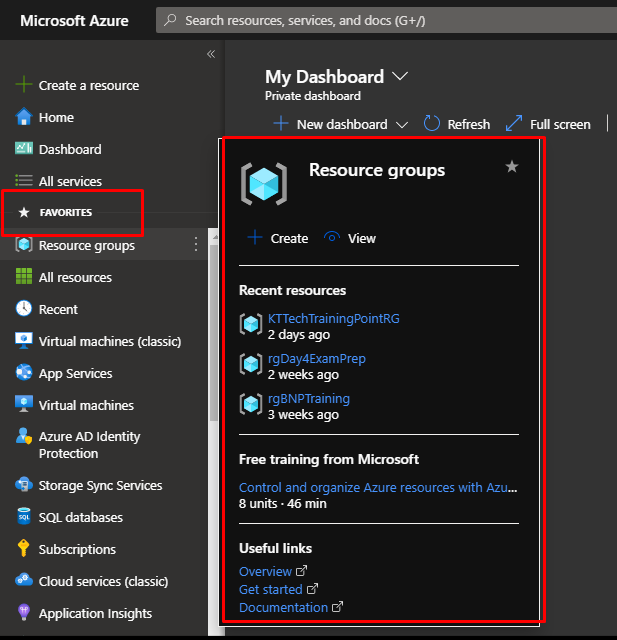Click the Documentation link under Useful links
617x640 pixels.
point(283,607)
